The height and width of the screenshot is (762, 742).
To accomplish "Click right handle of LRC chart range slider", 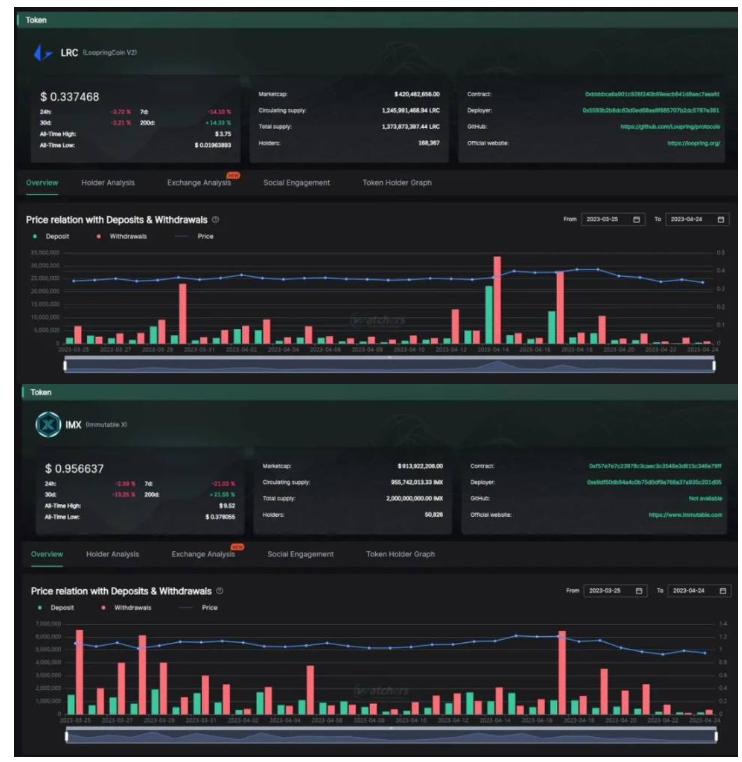I will (714, 365).
